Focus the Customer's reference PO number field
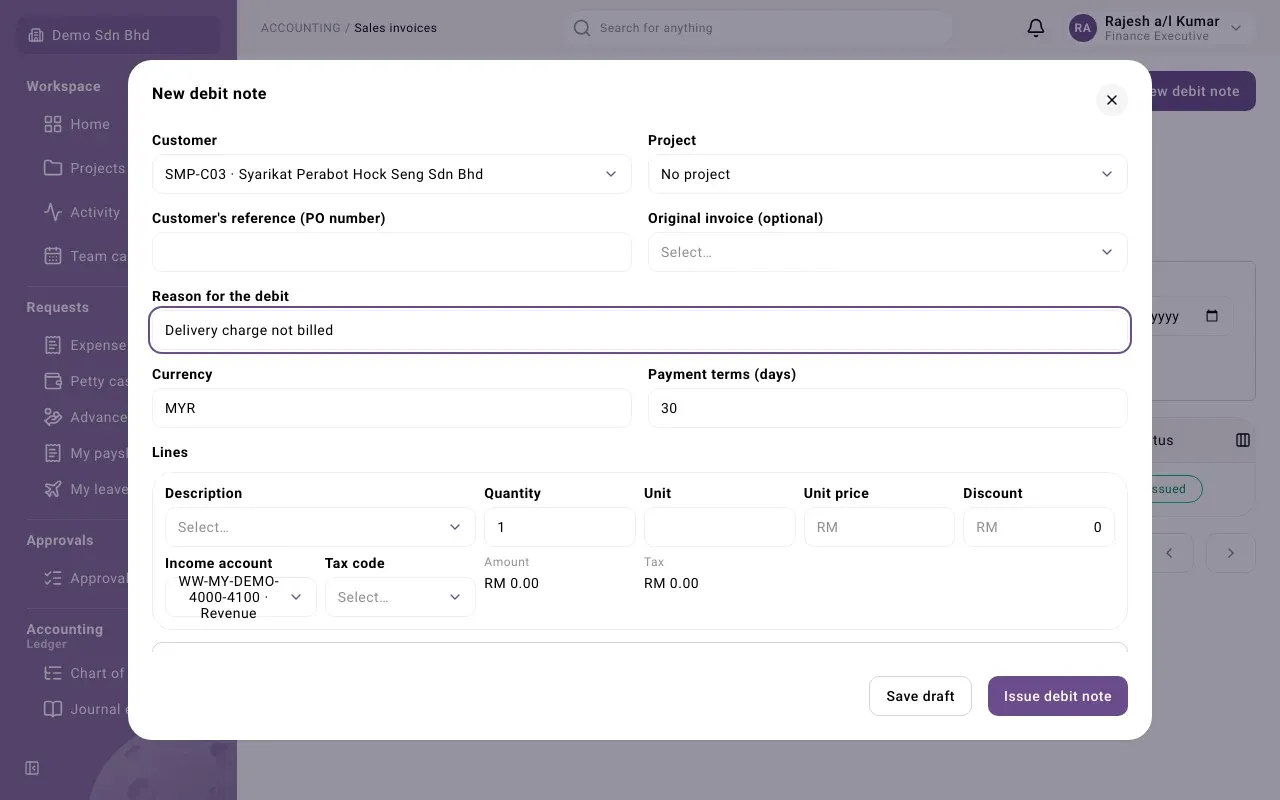The height and width of the screenshot is (800, 1280). [x=392, y=252]
